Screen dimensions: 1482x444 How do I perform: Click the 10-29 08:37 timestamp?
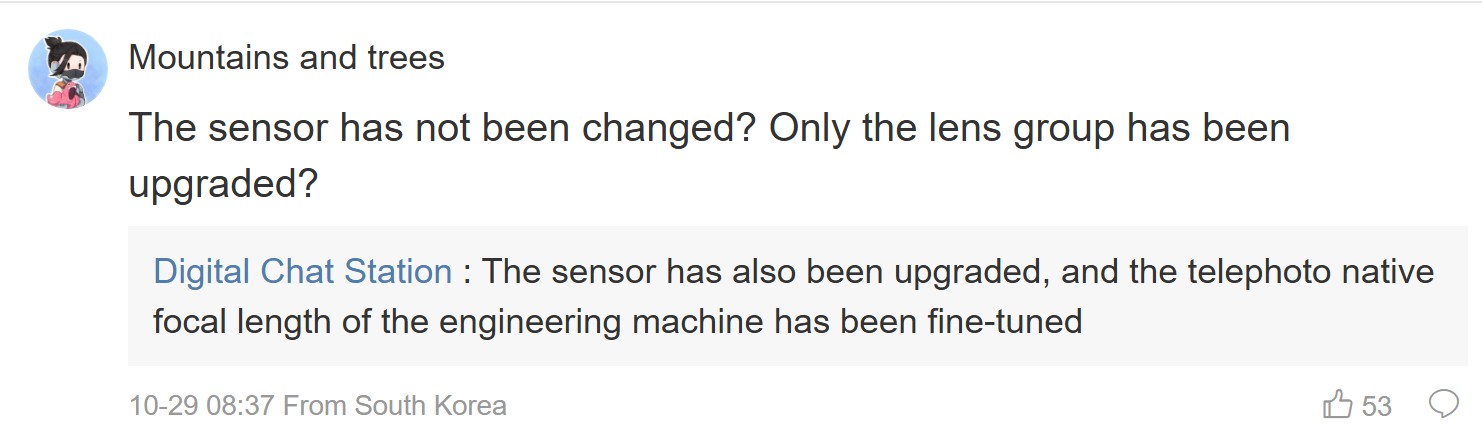[x=202, y=406]
